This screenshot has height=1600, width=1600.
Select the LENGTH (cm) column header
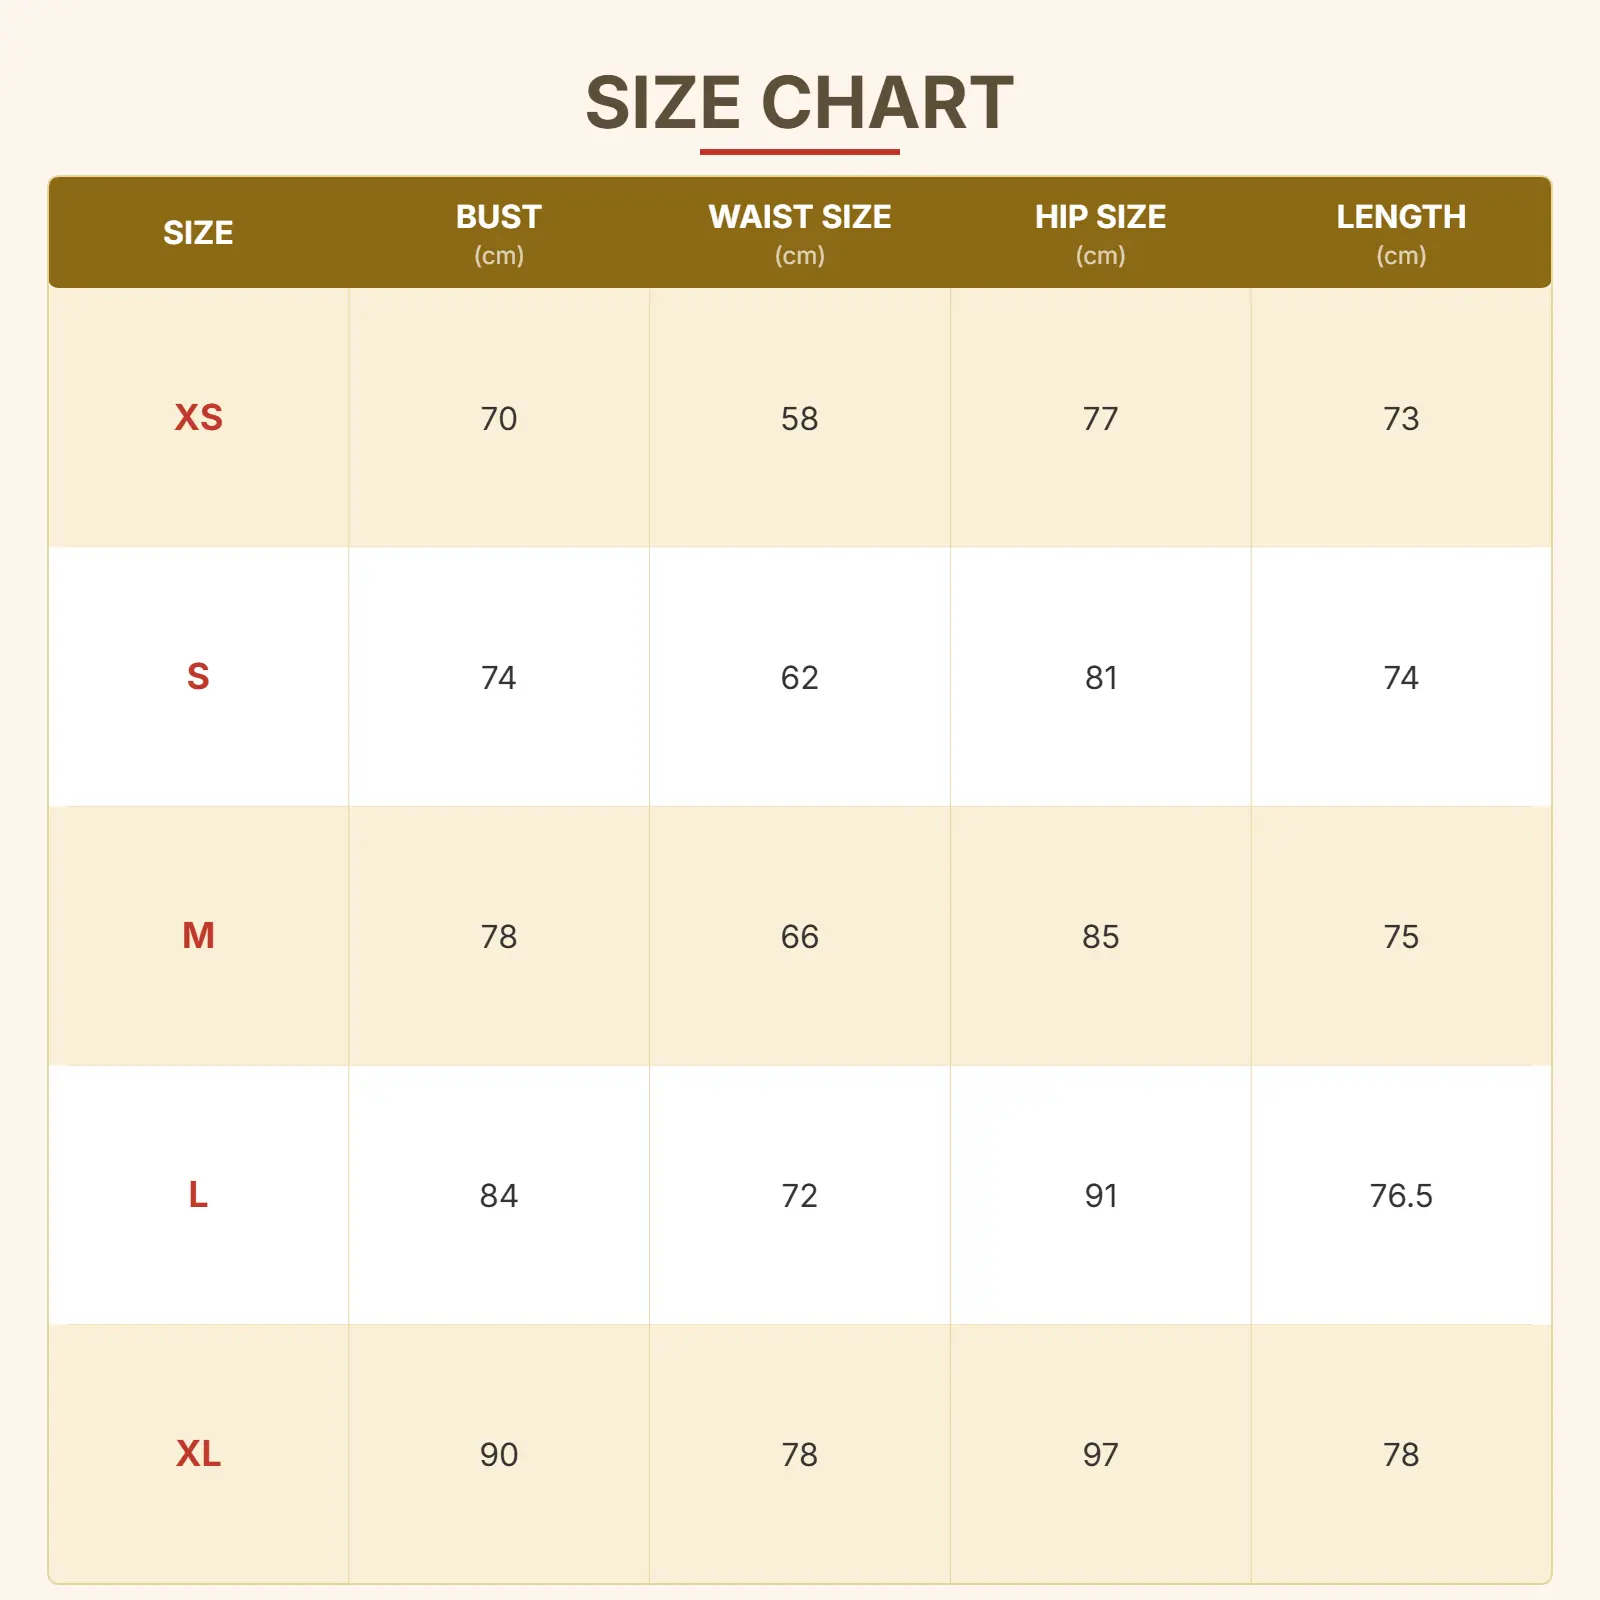point(1400,233)
